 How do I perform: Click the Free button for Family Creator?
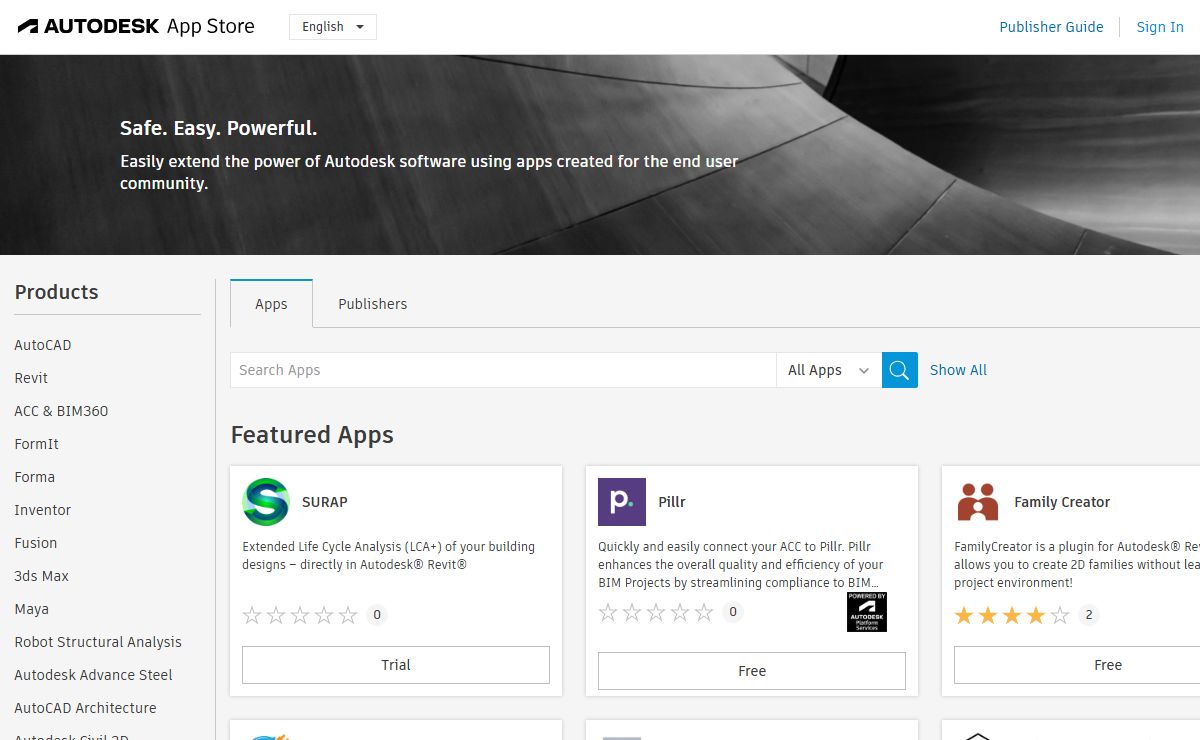pyautogui.click(x=1077, y=665)
